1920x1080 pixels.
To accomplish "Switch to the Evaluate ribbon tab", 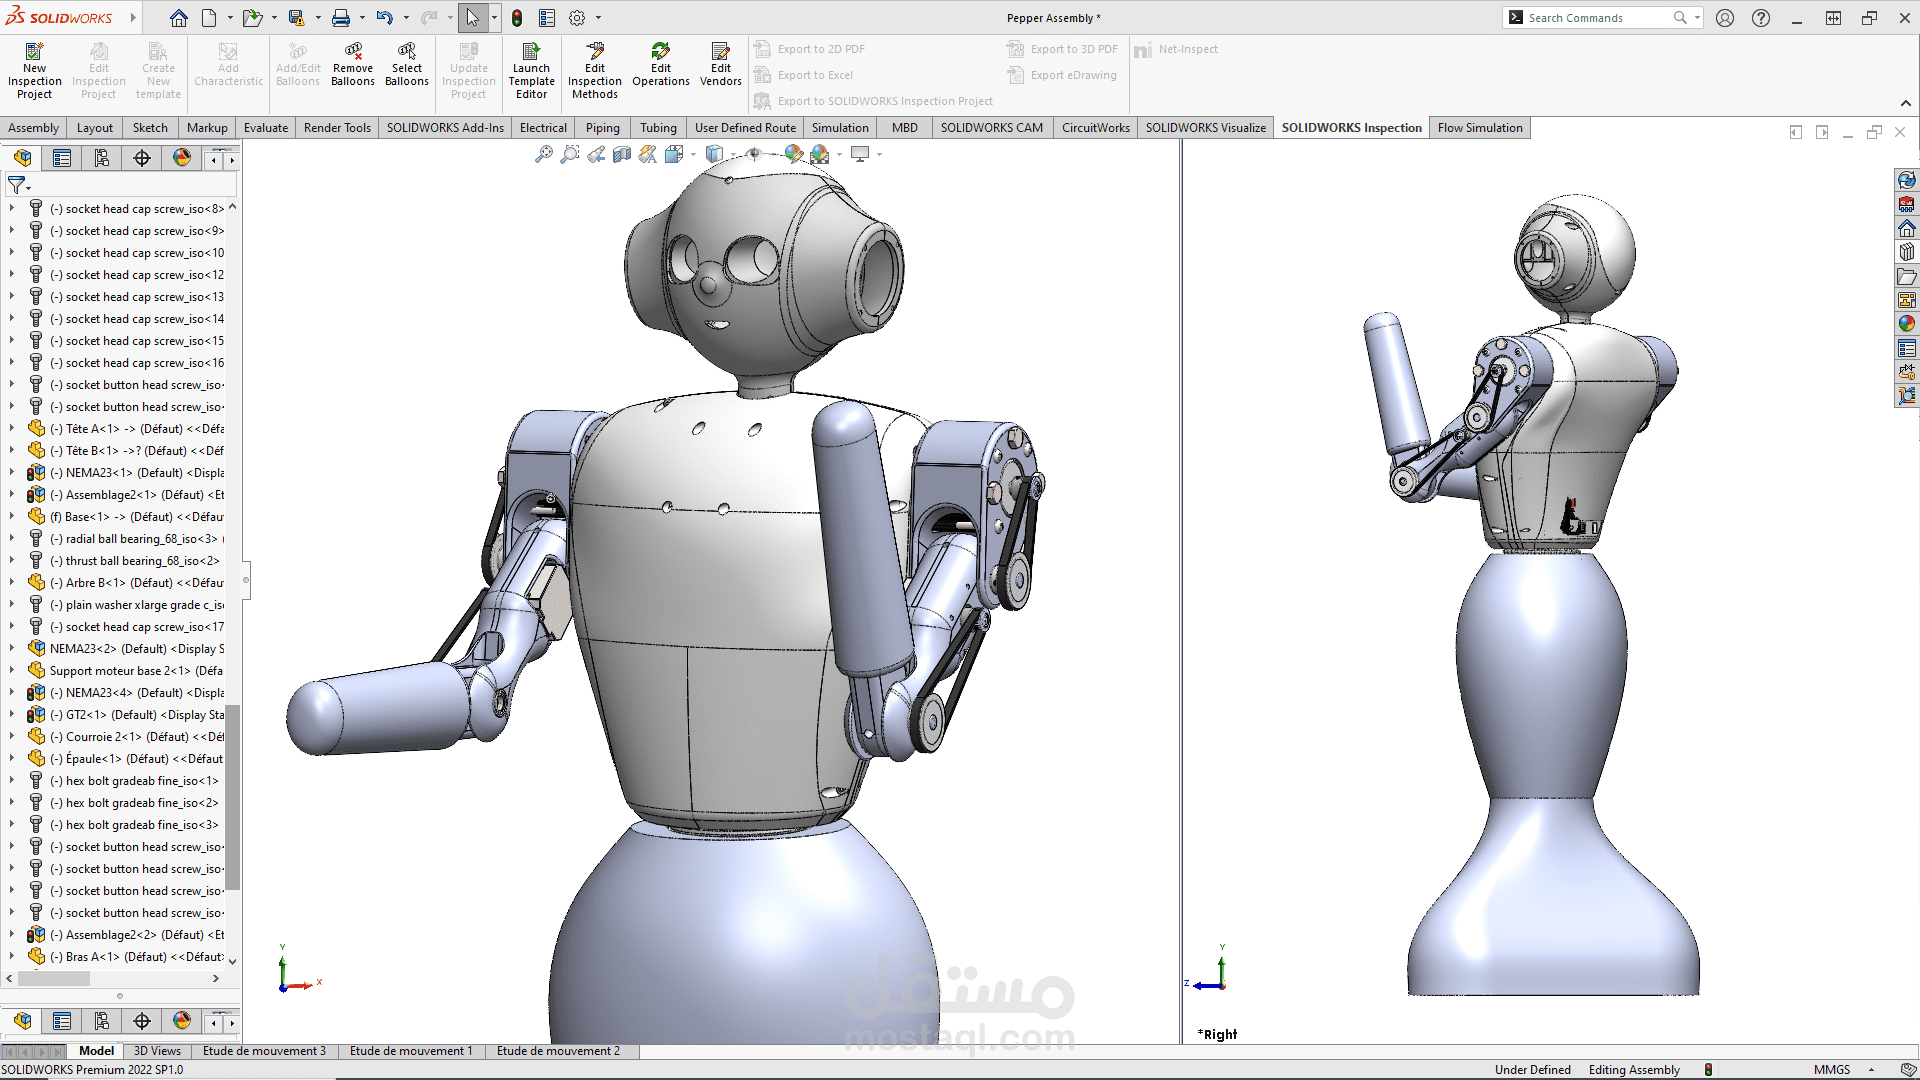I will (265, 128).
